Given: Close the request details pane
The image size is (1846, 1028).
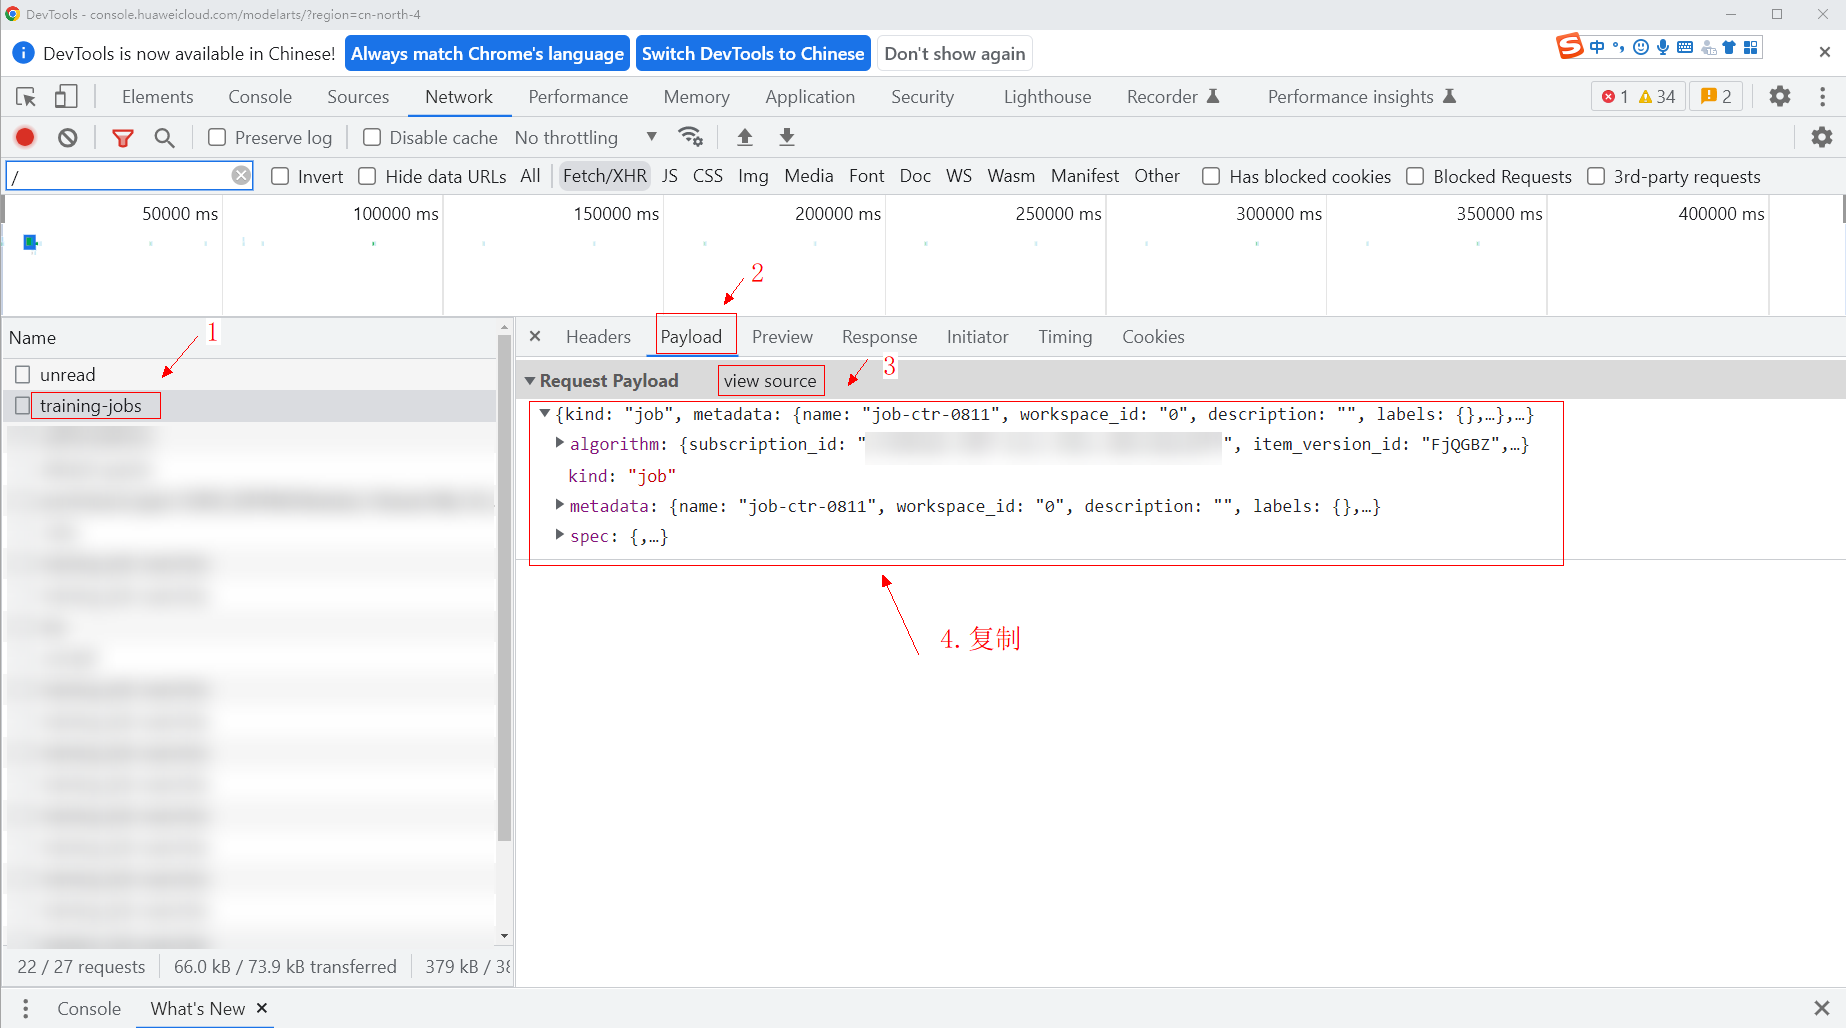Looking at the screenshot, I should (x=535, y=337).
